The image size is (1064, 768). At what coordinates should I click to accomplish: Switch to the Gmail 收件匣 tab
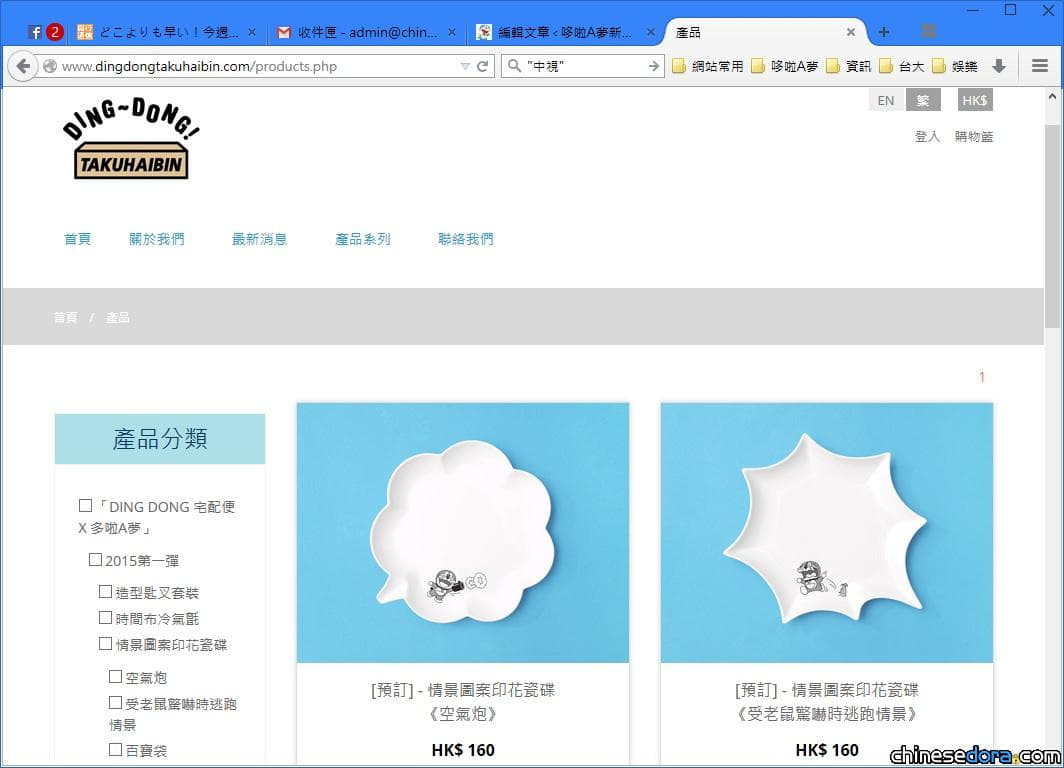366,32
